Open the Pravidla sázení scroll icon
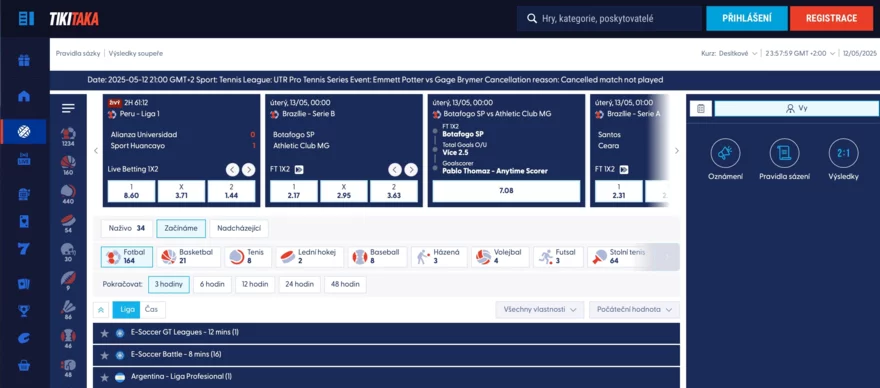This screenshot has width=880, height=388. click(x=784, y=153)
